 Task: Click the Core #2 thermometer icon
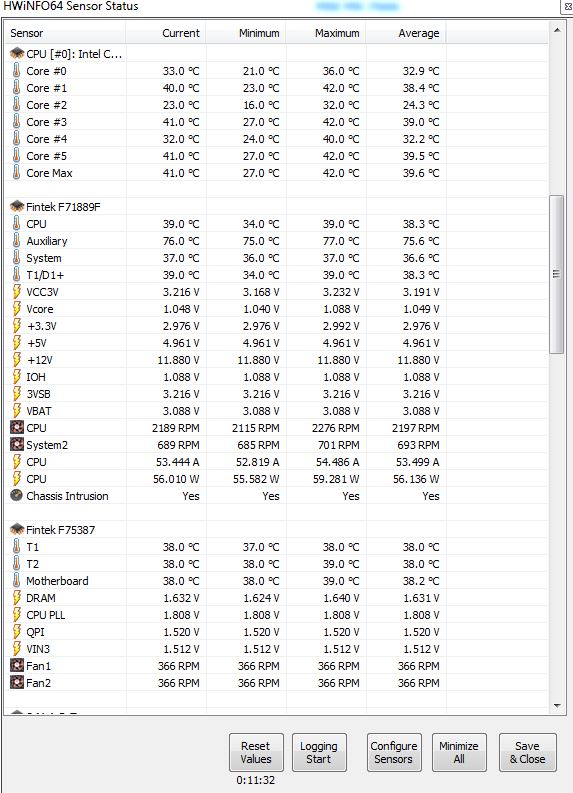[17, 104]
